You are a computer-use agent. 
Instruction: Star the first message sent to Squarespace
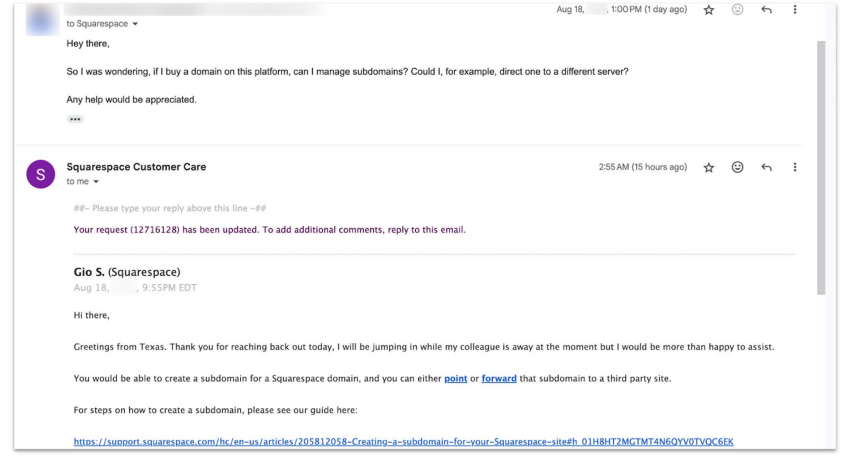(x=709, y=10)
